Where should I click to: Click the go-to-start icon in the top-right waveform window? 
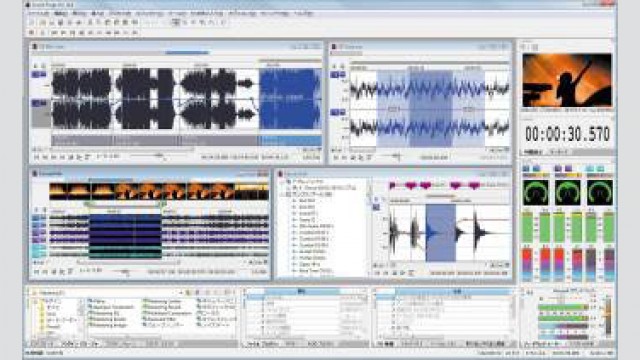click(x=336, y=157)
